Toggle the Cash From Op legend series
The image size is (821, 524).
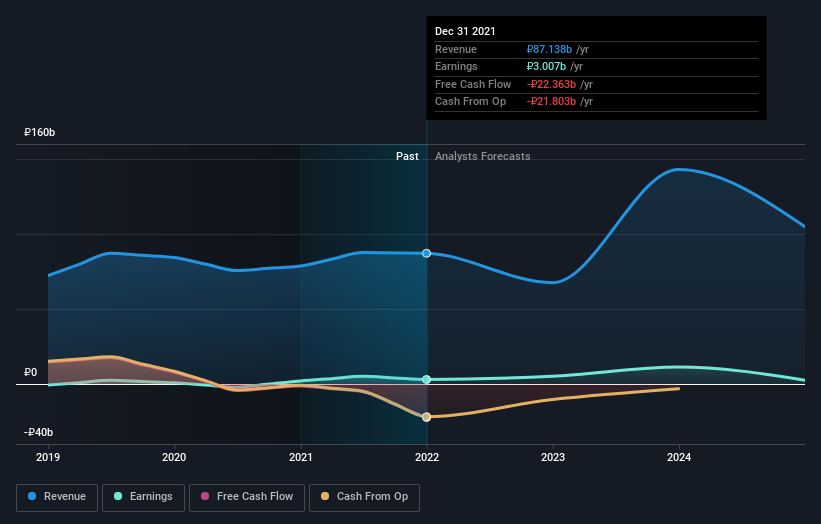[x=364, y=497]
